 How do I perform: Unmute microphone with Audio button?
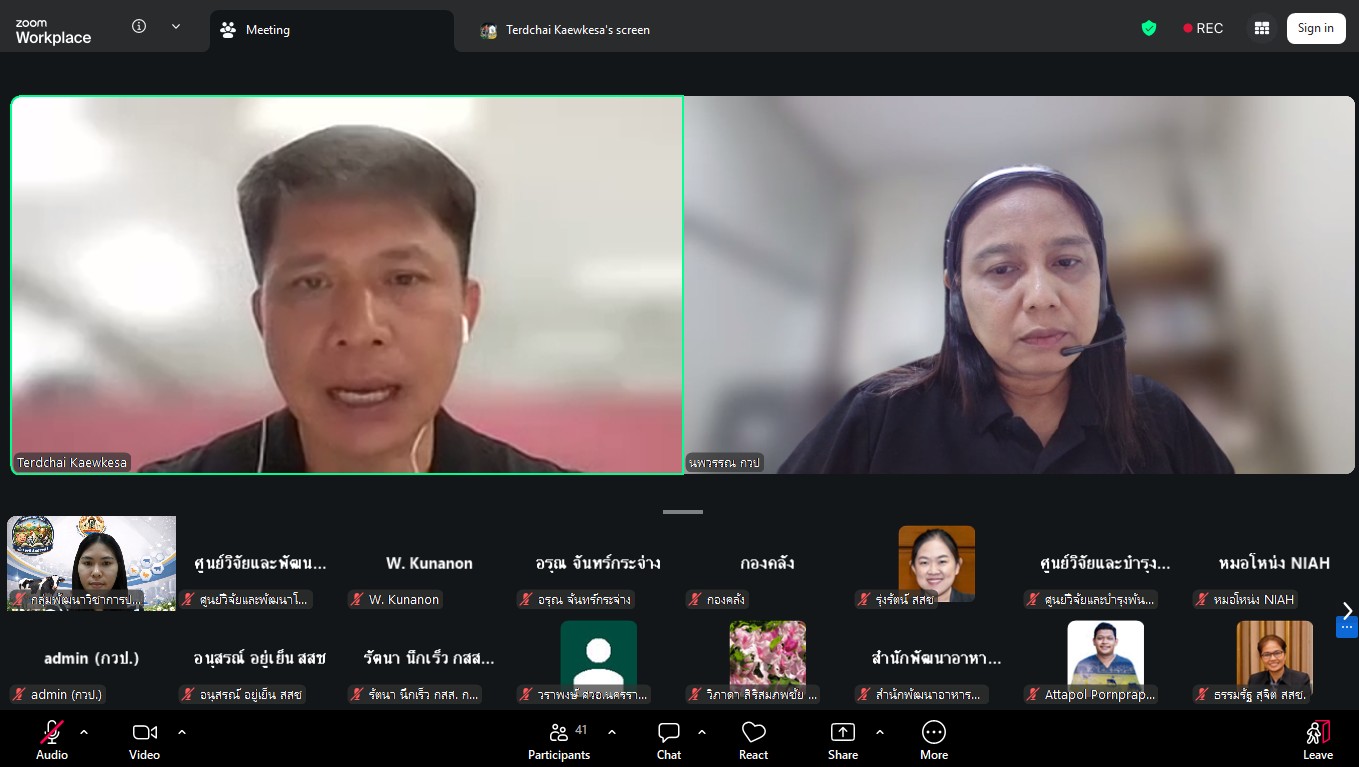[52, 740]
